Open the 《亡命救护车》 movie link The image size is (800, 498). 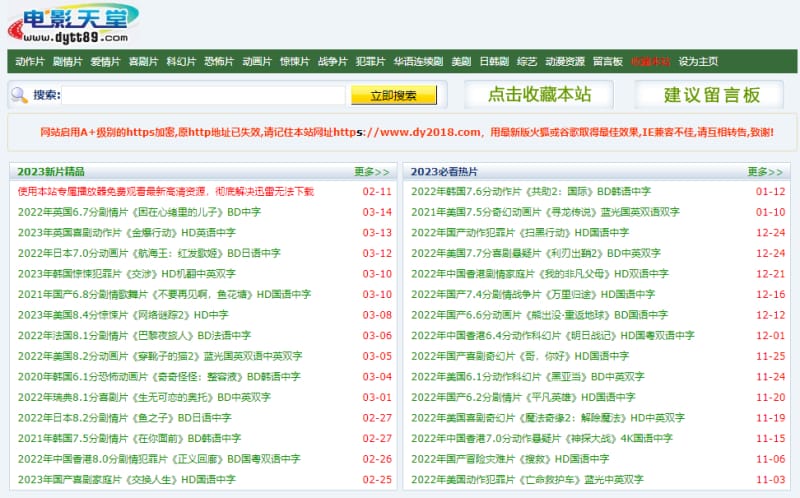(528, 480)
